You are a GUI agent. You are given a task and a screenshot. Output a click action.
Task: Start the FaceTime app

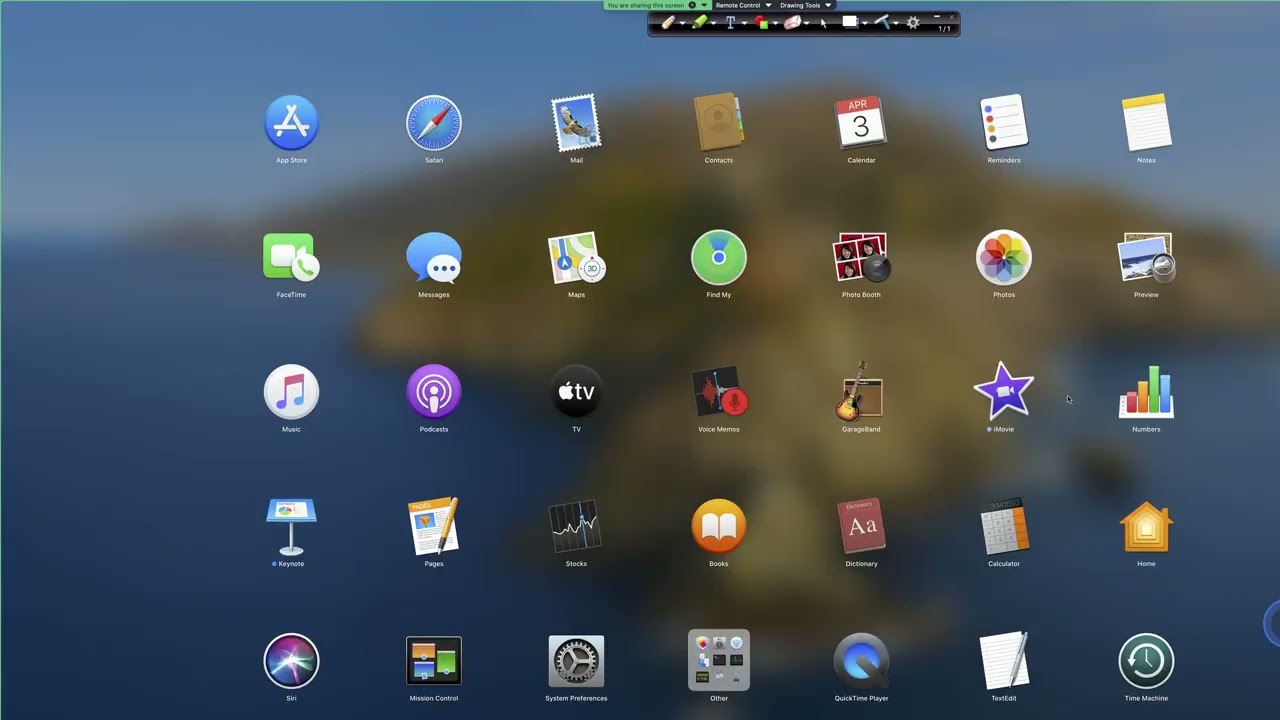click(291, 257)
